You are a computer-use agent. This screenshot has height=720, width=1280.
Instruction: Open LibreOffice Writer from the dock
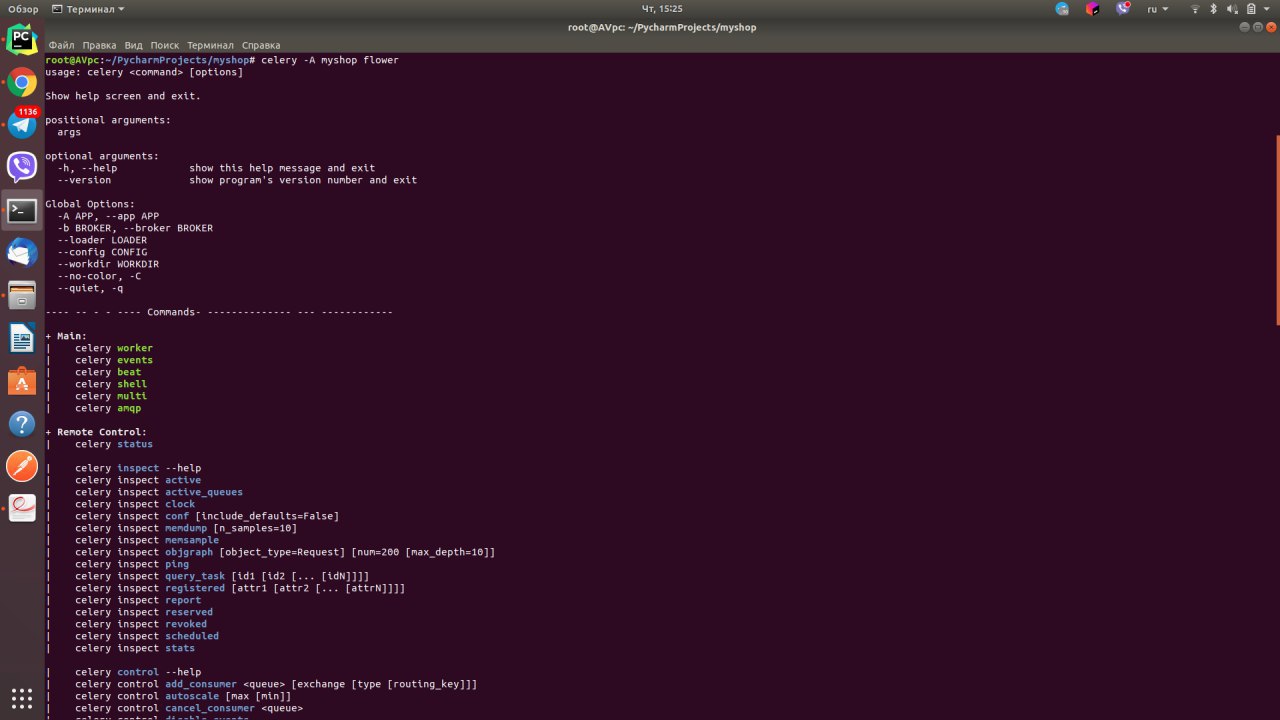(x=22, y=338)
